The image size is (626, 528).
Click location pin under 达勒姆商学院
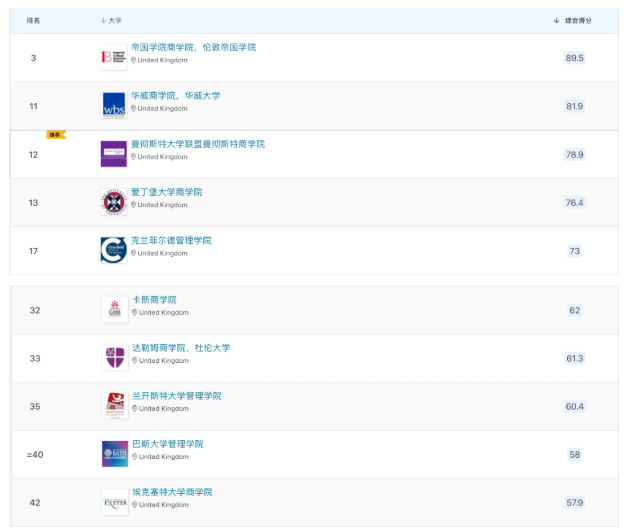point(135,360)
